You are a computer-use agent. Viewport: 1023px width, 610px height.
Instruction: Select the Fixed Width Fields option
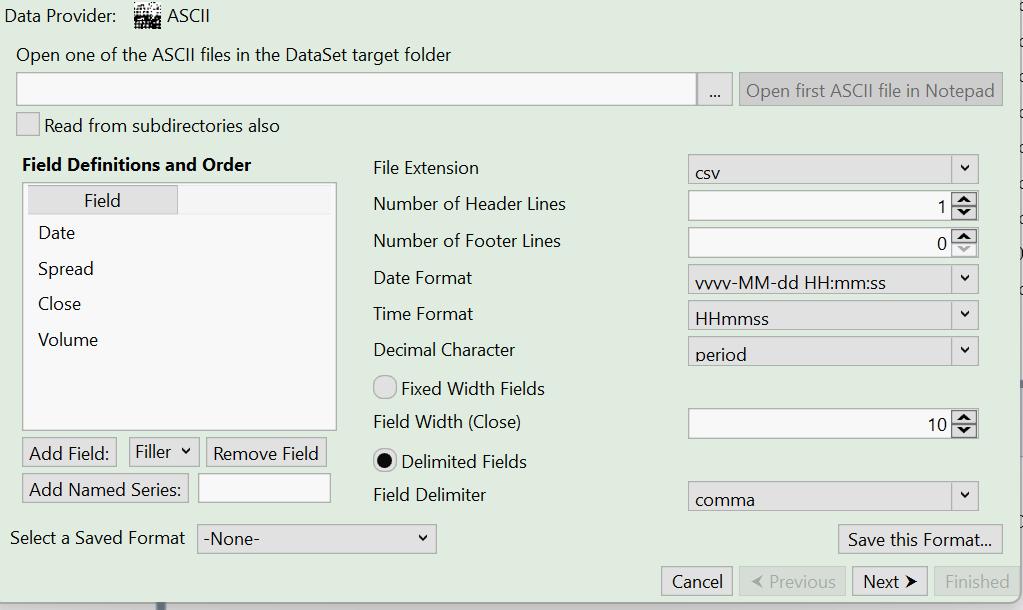tap(385, 388)
